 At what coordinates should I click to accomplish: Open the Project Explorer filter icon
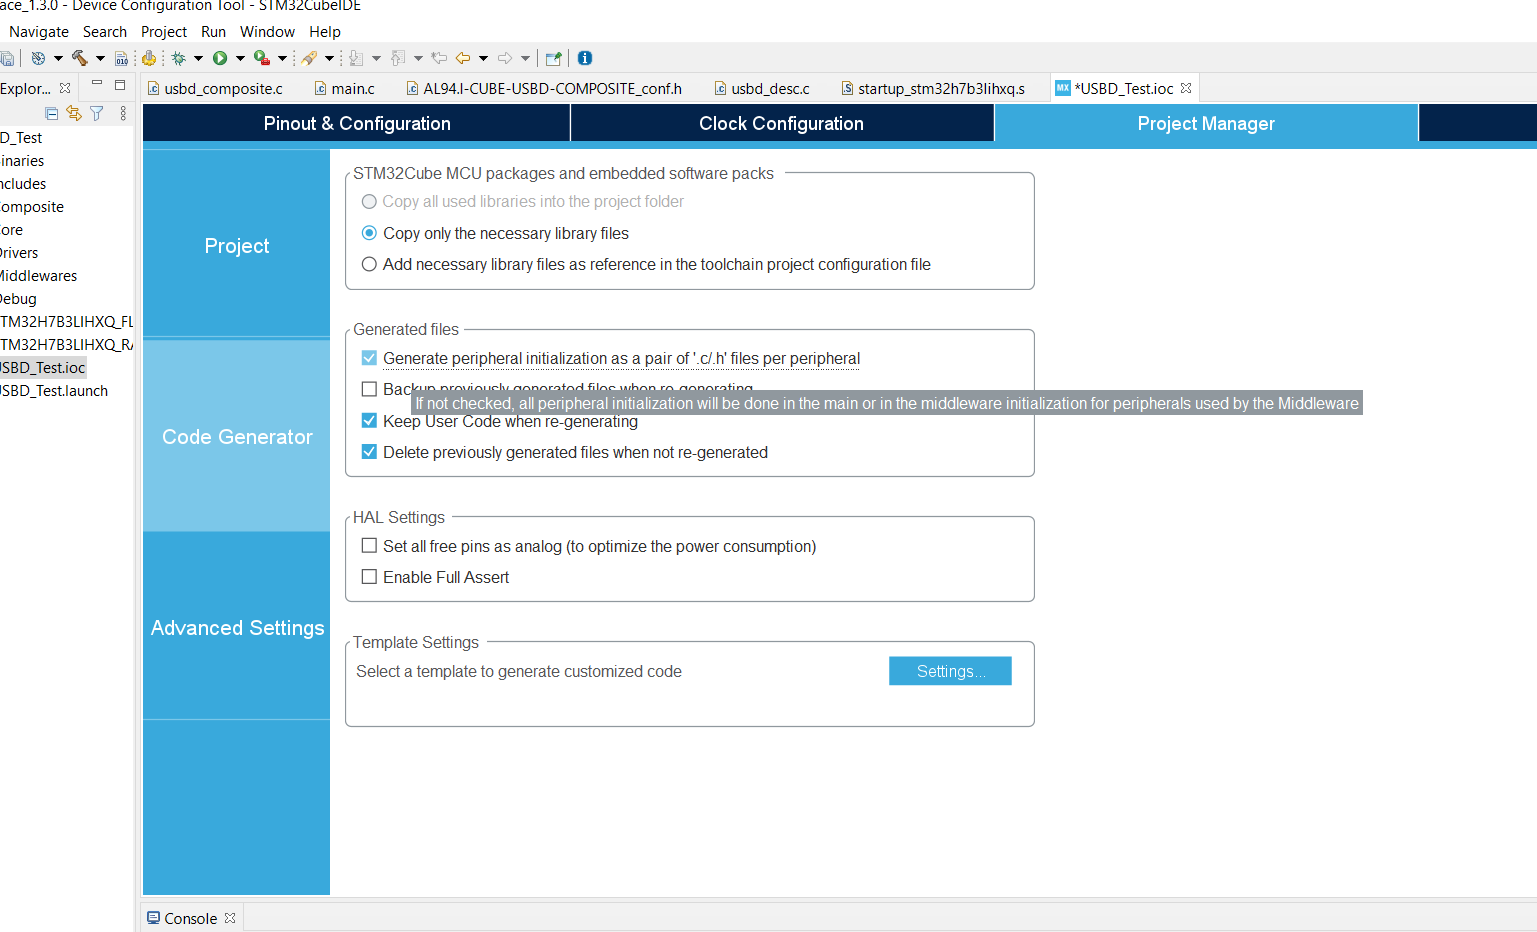click(97, 113)
